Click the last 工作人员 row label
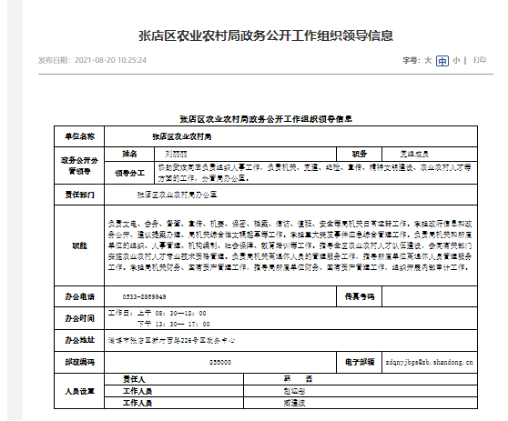The image size is (508, 421). pos(137,403)
